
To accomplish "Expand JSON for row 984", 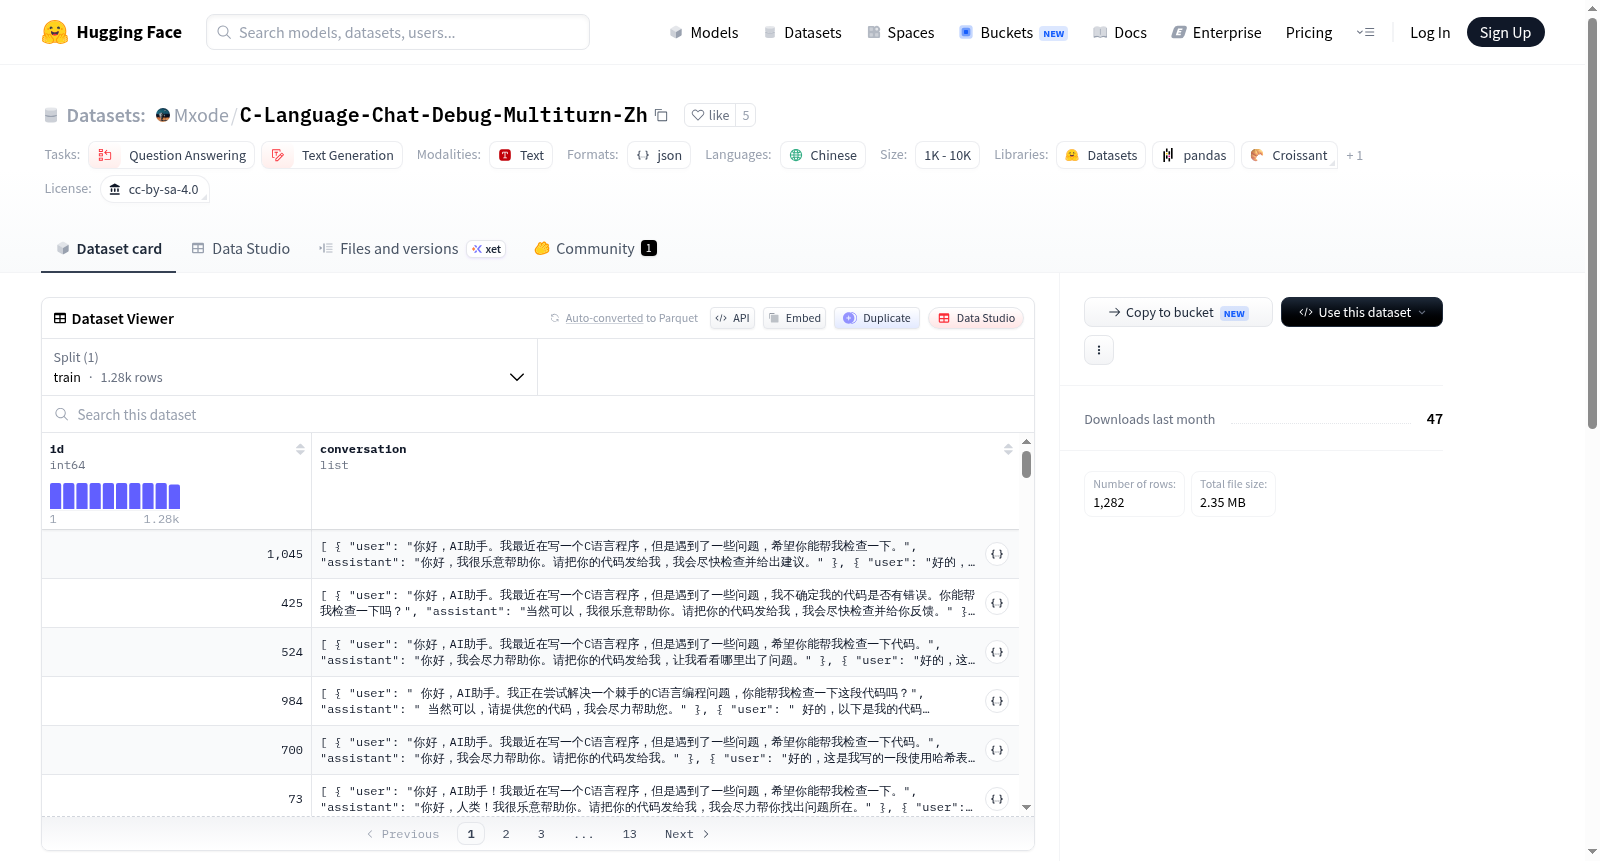I will pos(997,701).
